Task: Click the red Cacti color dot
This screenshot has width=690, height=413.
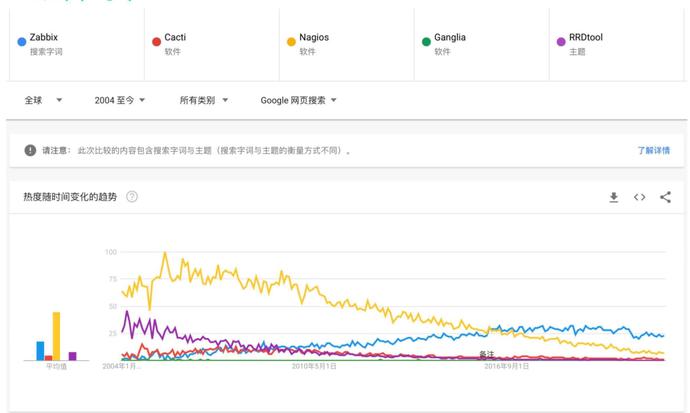Action: click(156, 42)
